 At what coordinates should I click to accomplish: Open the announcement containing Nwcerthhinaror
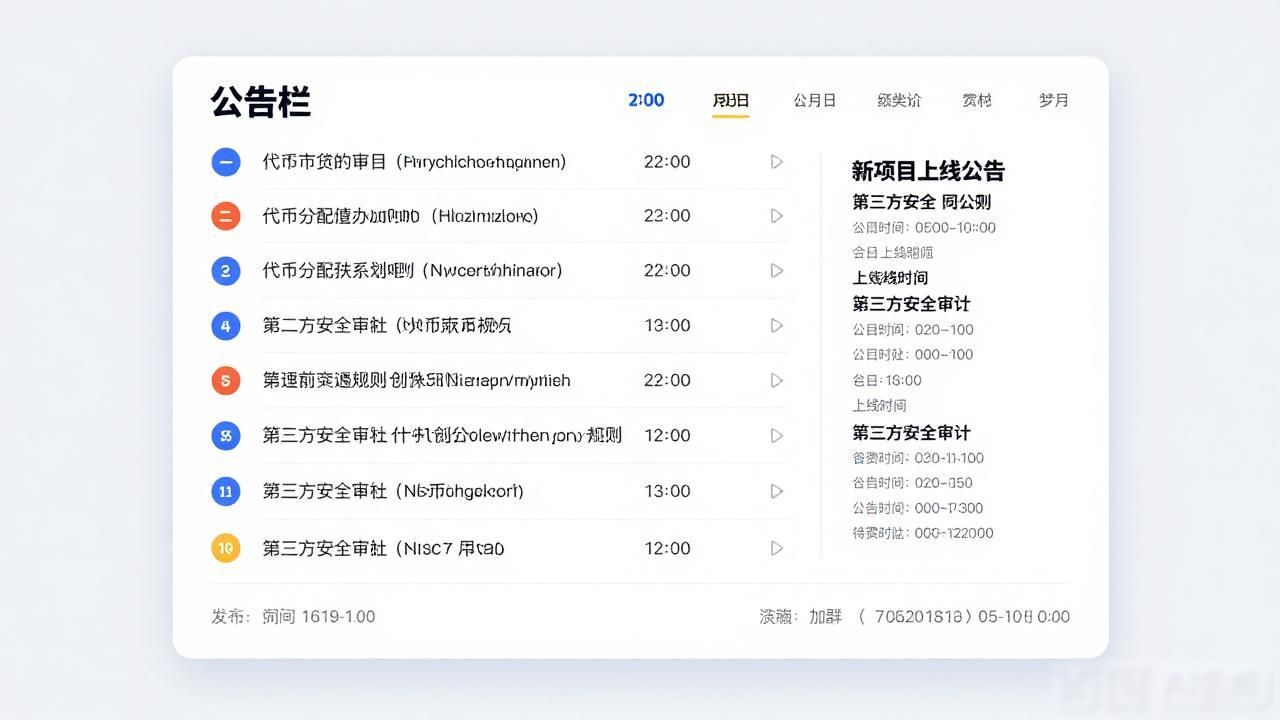coord(412,271)
